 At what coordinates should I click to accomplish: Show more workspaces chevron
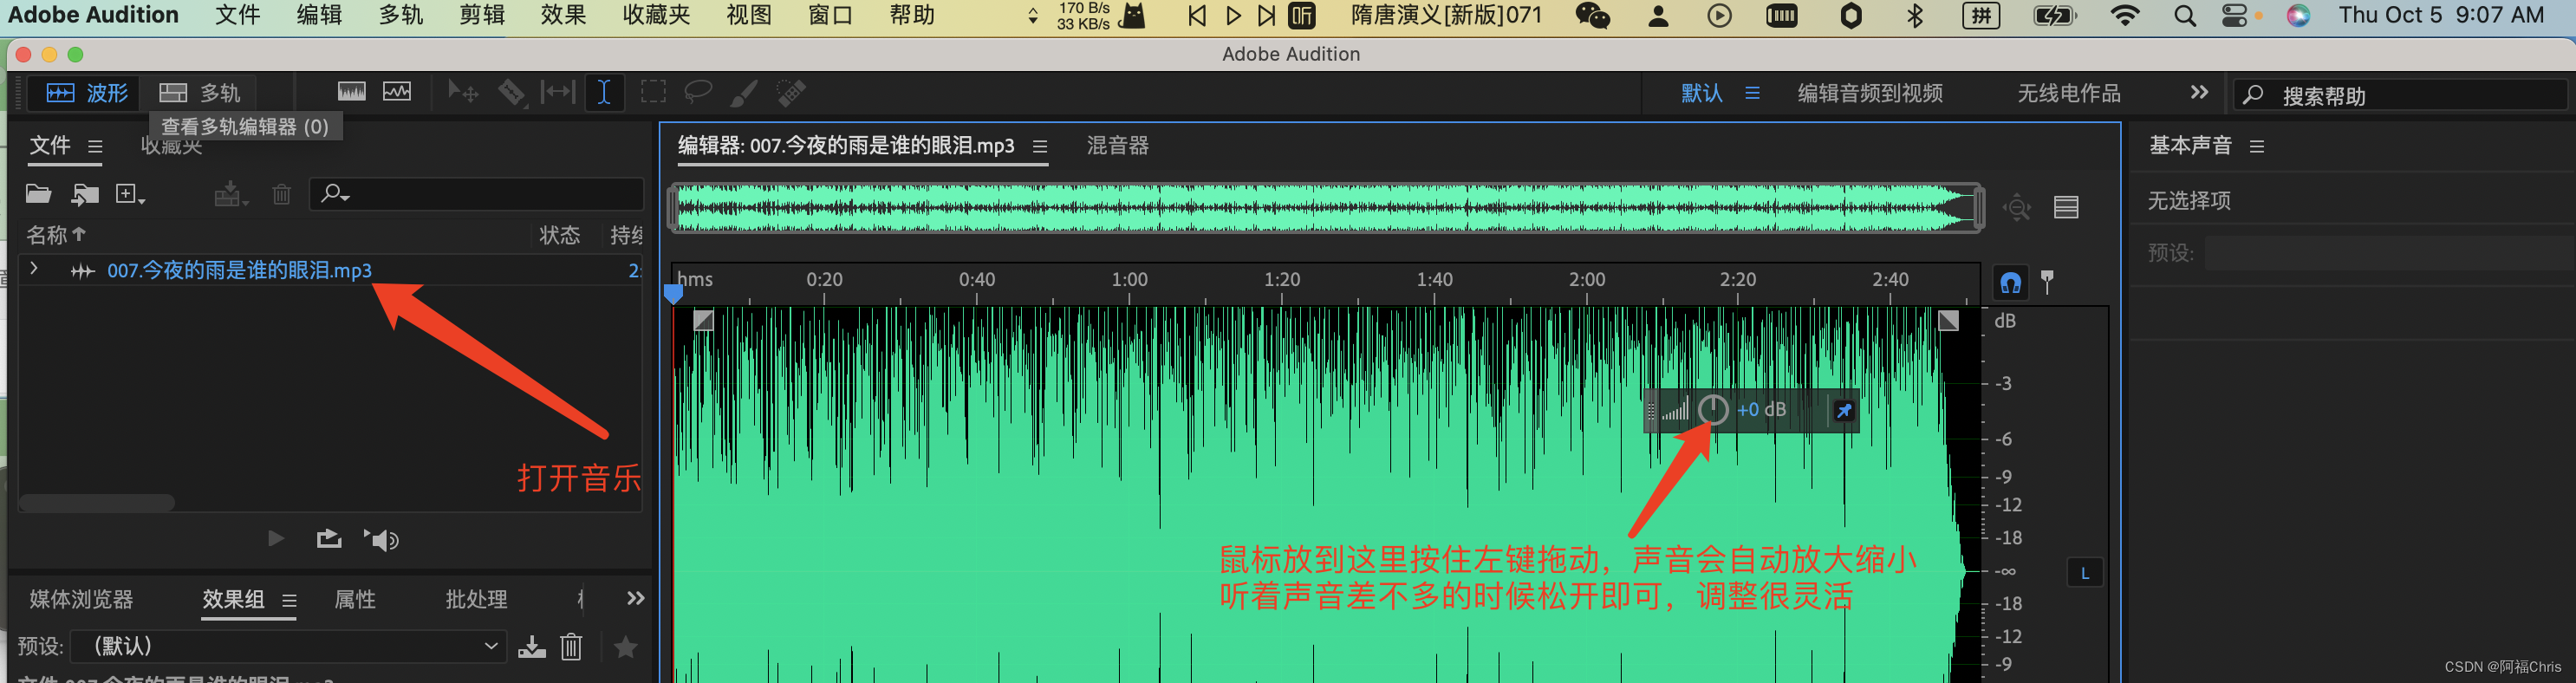tap(2199, 92)
